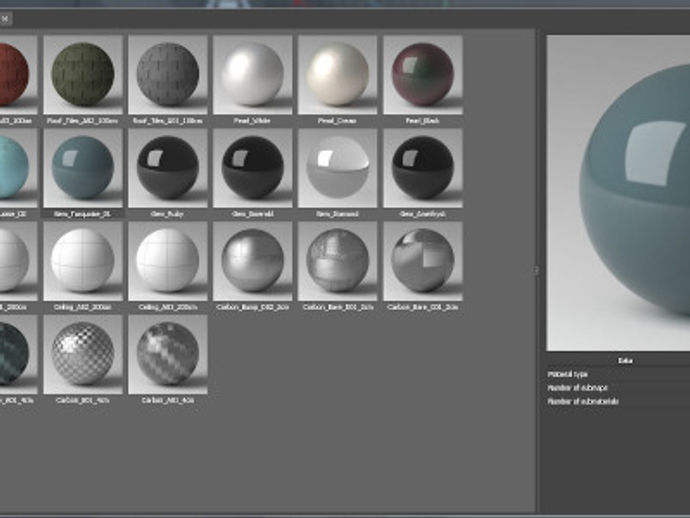
Task: Click the Material type row label
Action: click(568, 374)
